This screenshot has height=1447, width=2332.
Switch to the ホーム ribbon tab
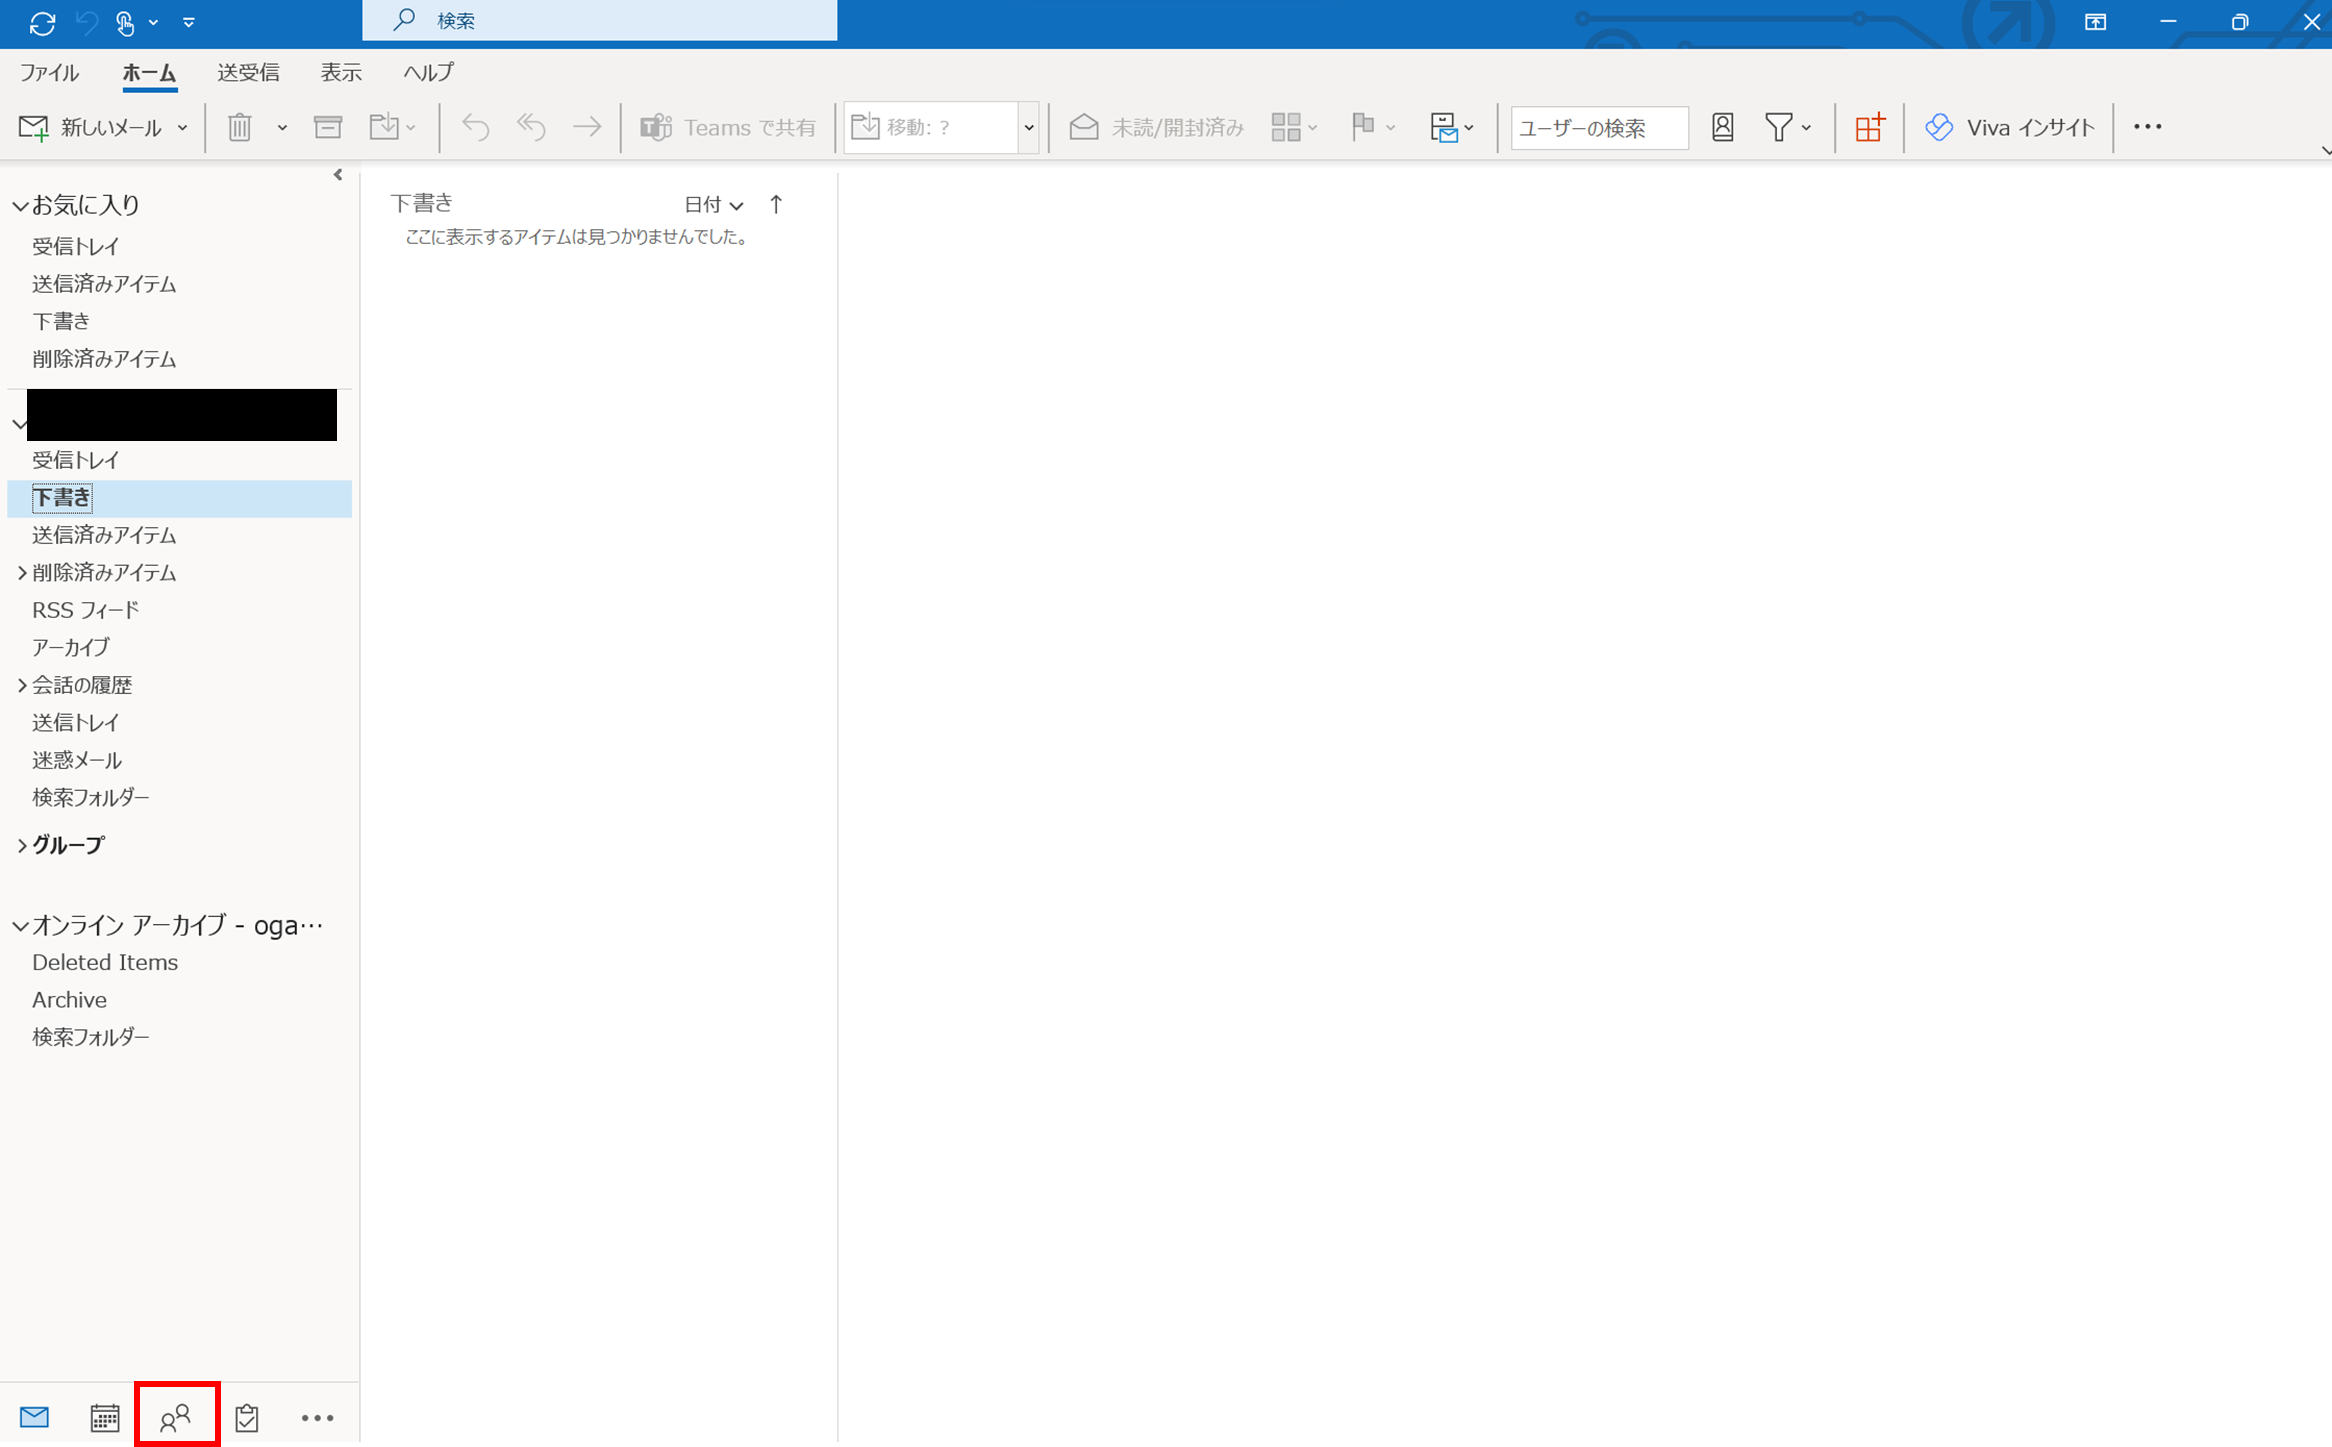(149, 72)
